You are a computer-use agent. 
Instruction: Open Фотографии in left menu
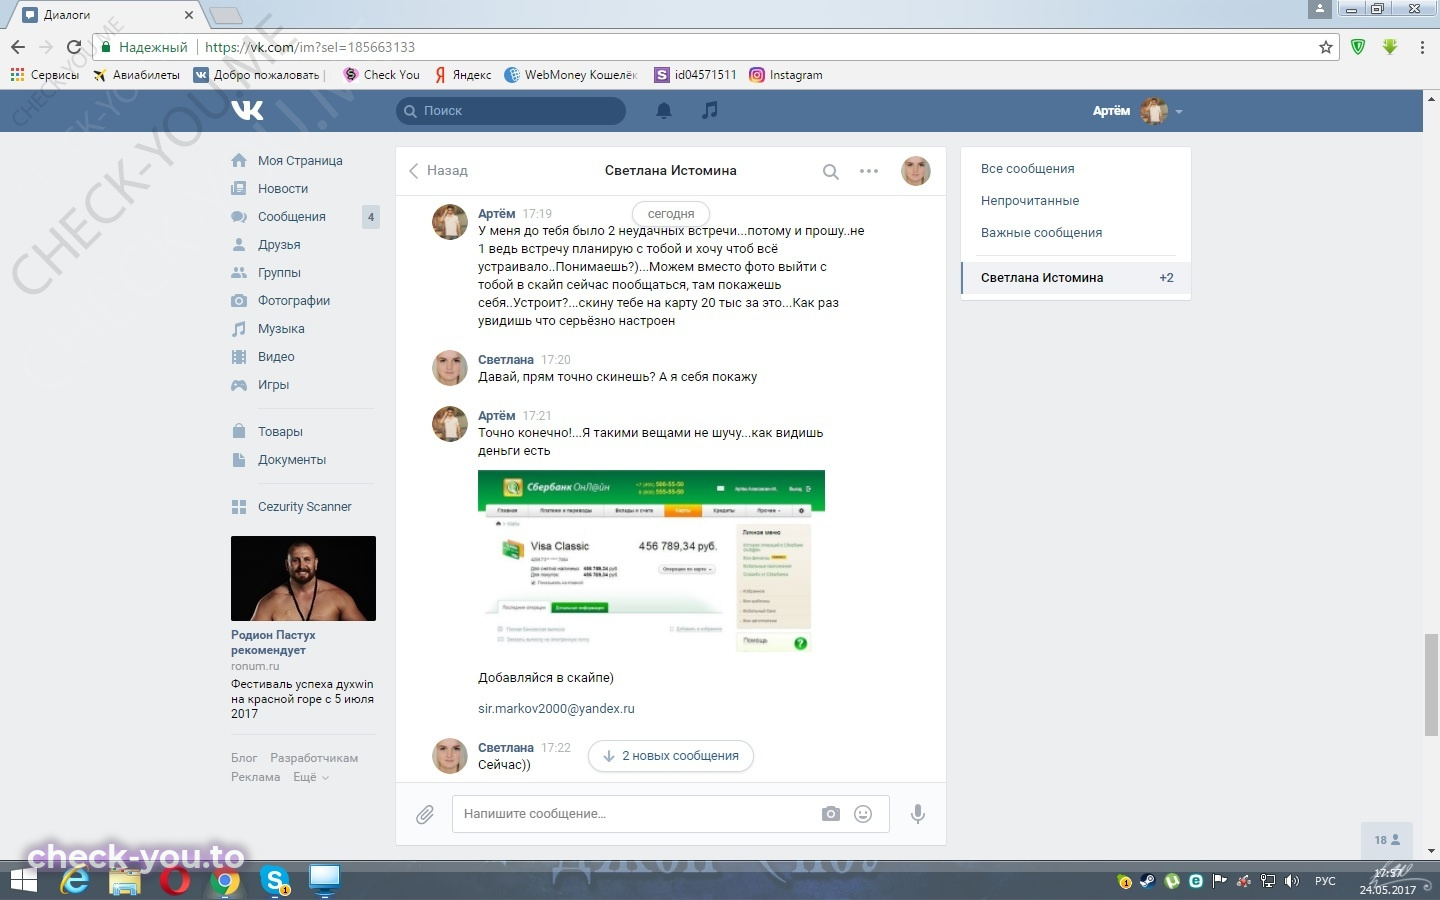294,301
